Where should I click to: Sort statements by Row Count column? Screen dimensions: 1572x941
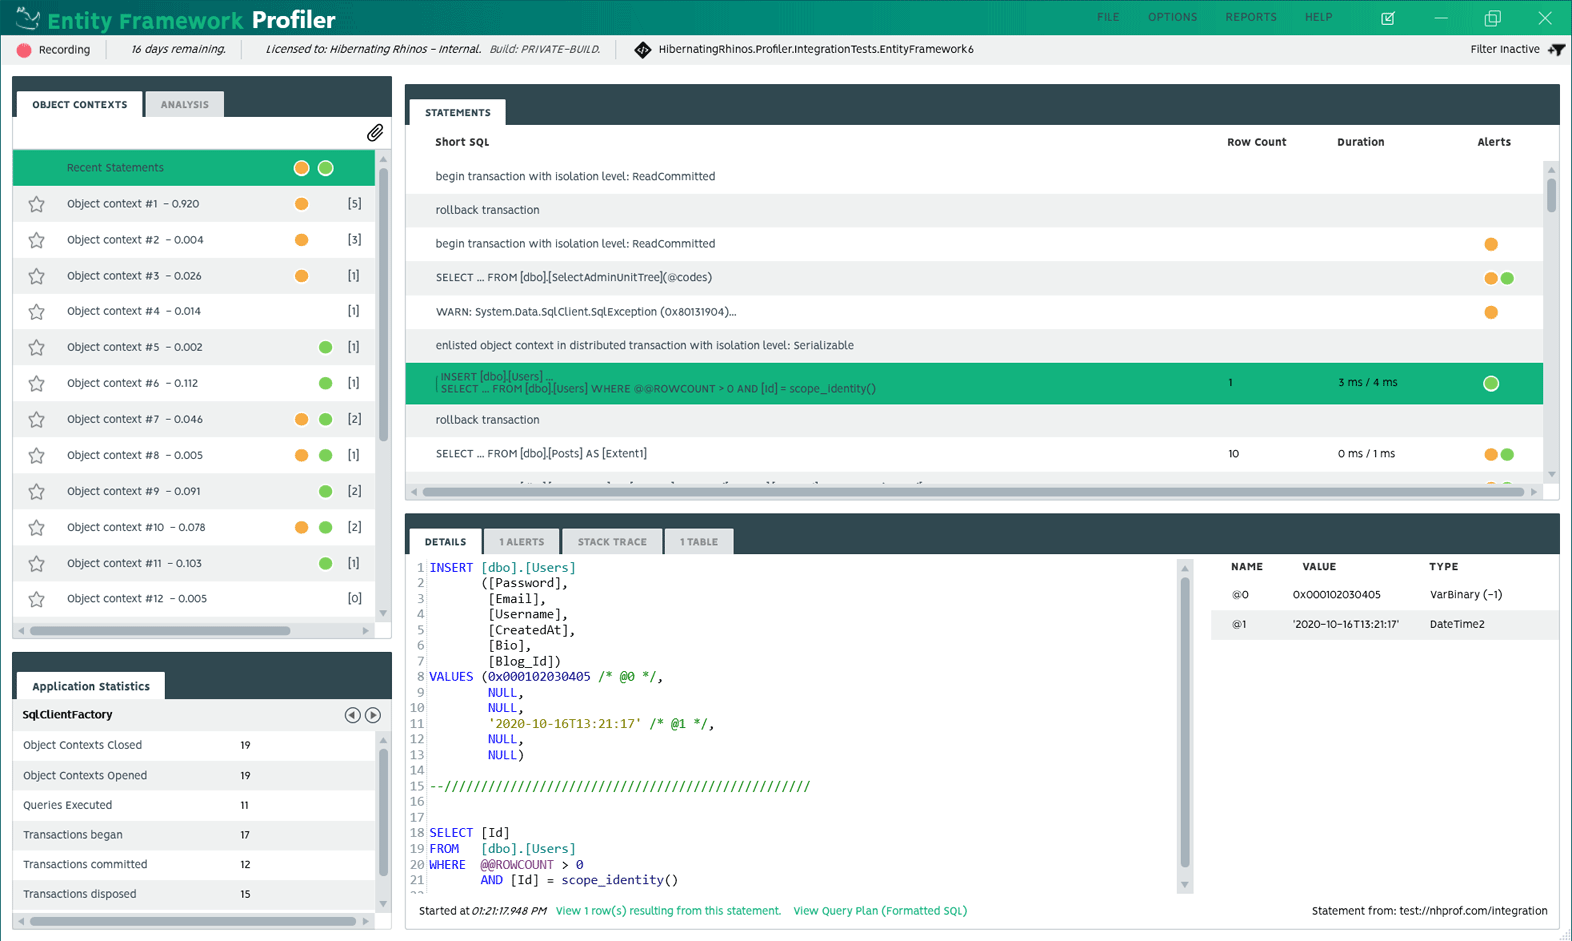[1256, 142]
